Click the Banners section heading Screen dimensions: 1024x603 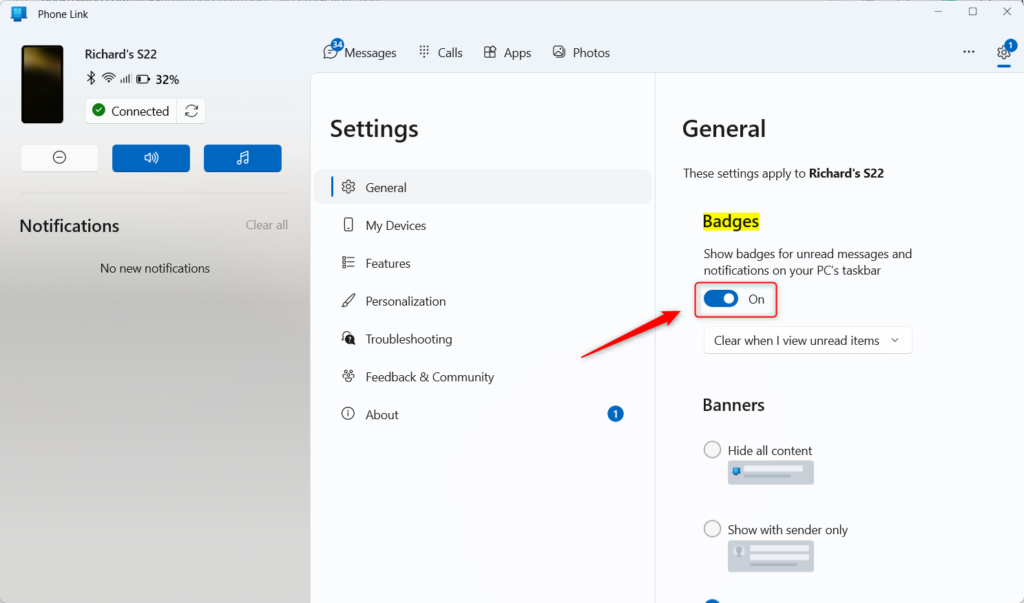point(733,405)
